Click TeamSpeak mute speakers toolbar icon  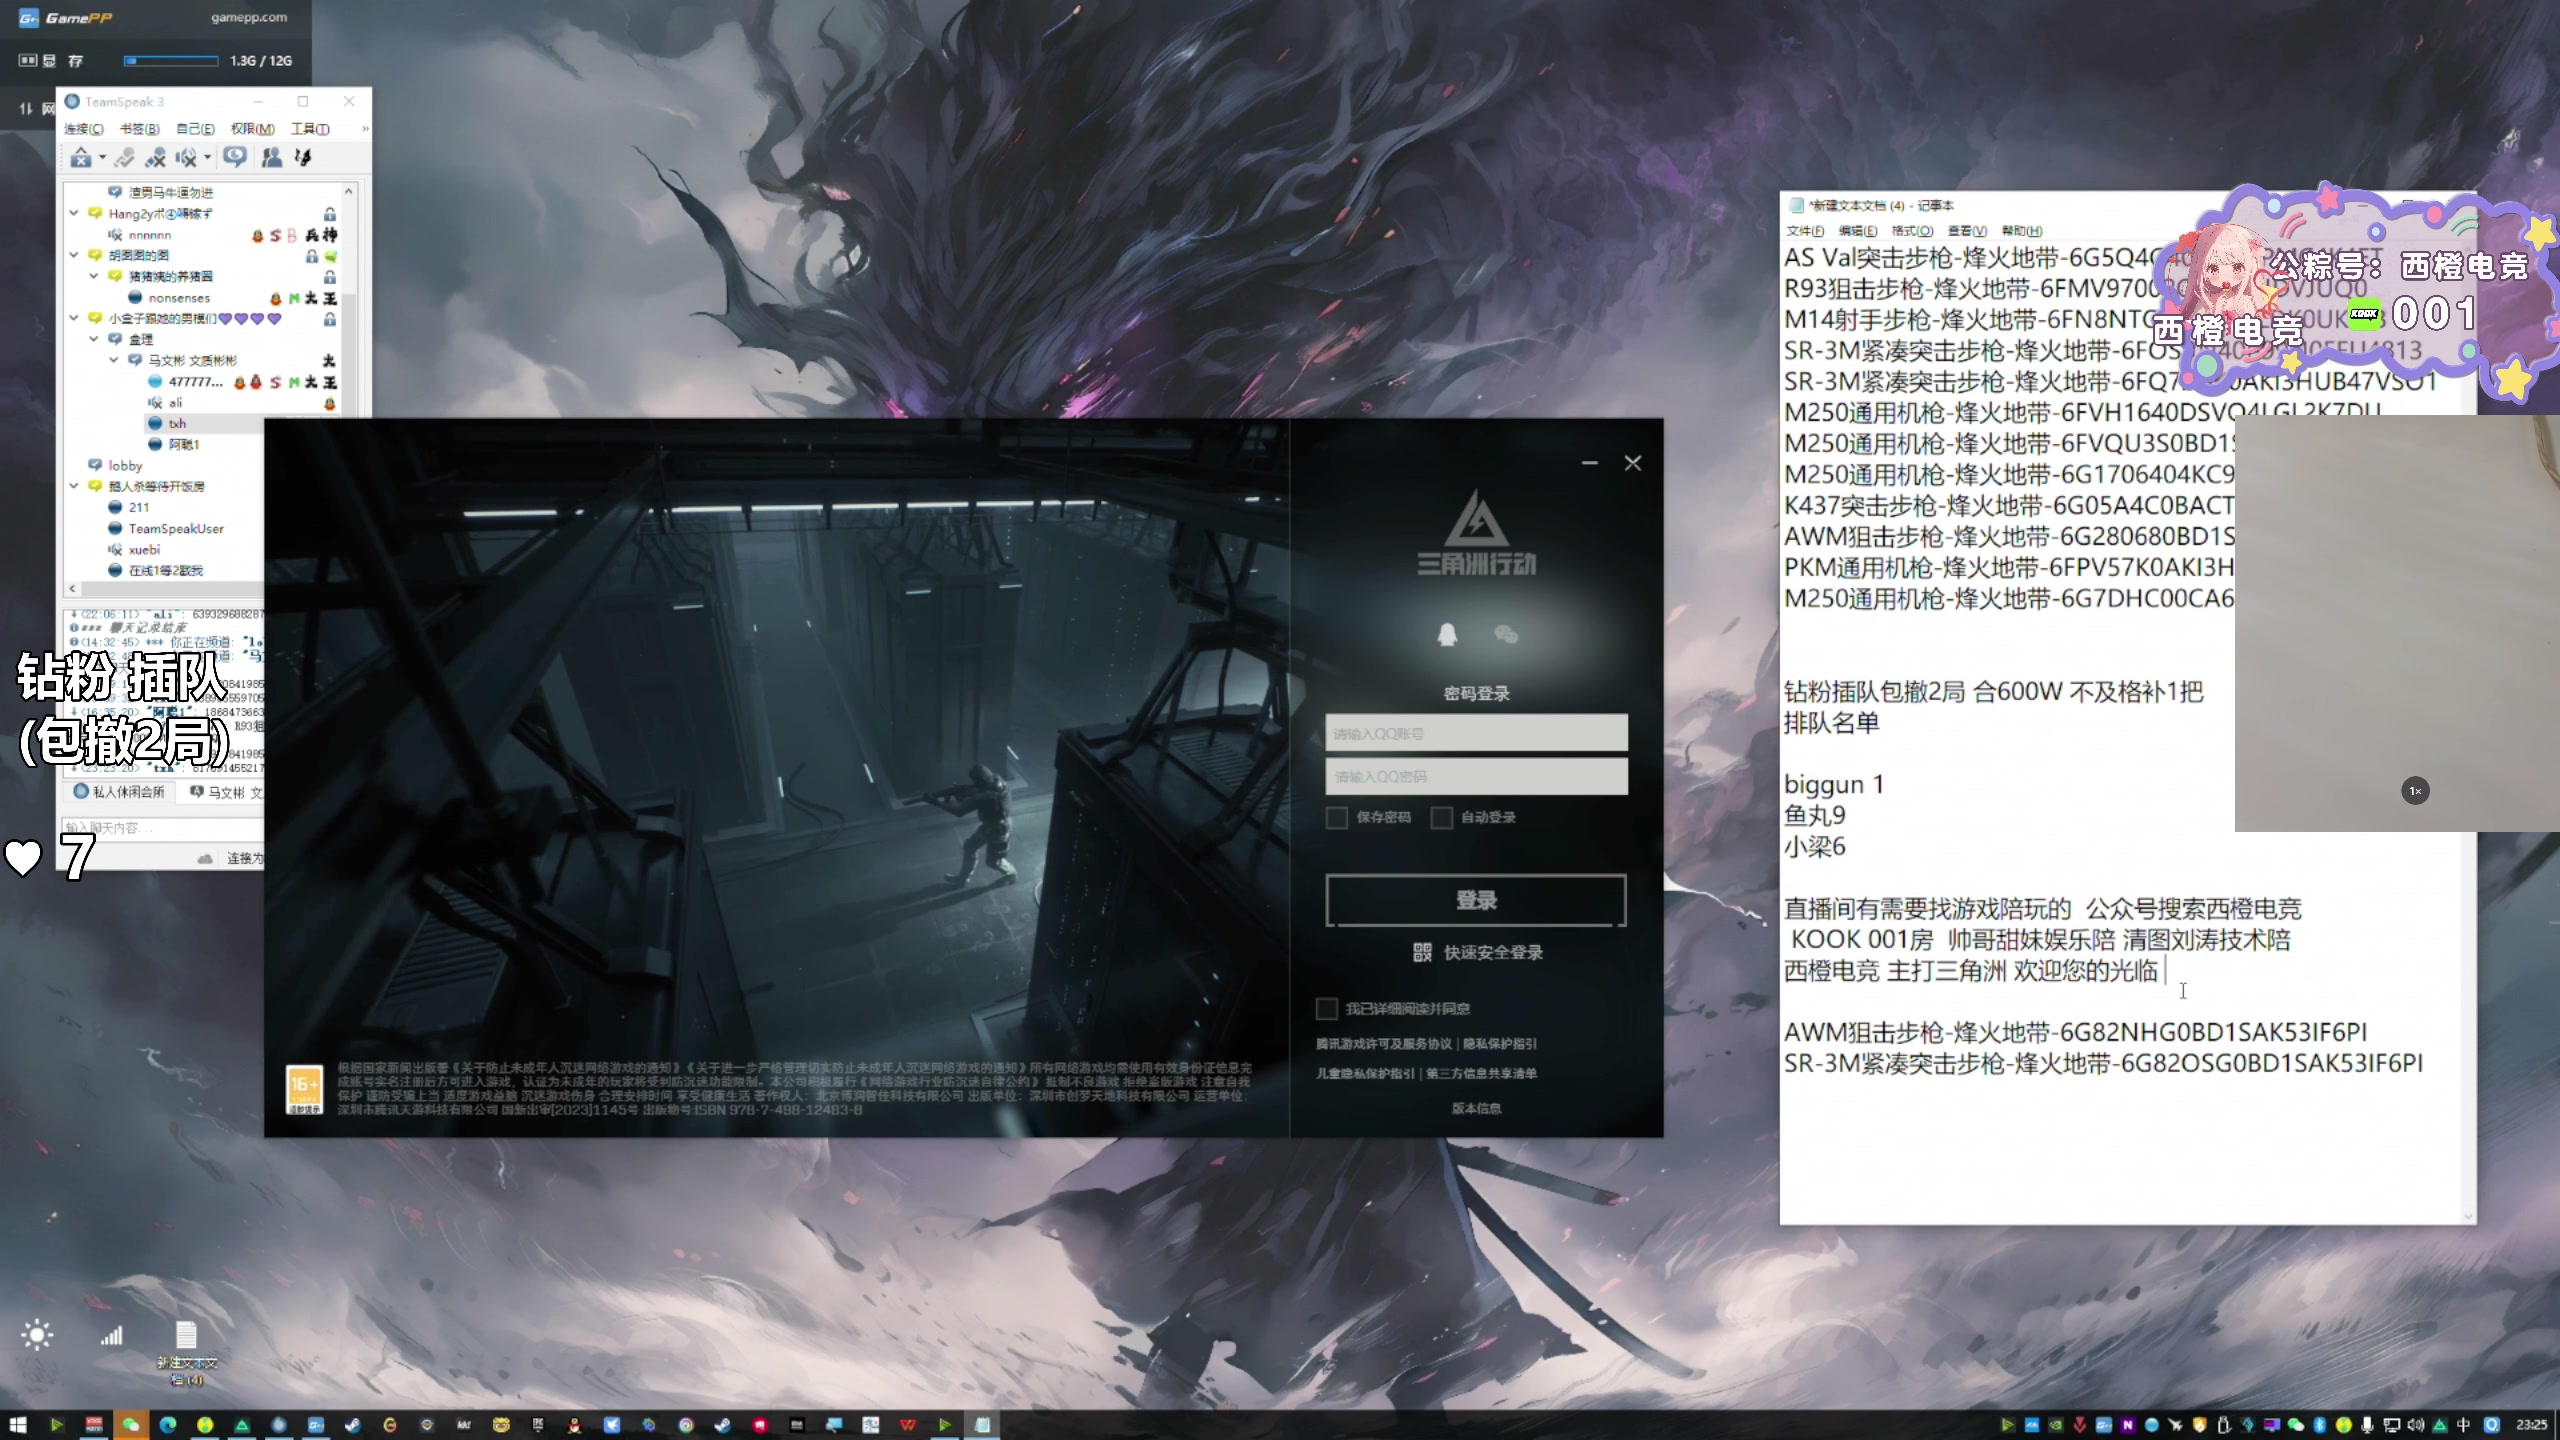pyautogui.click(x=186, y=157)
